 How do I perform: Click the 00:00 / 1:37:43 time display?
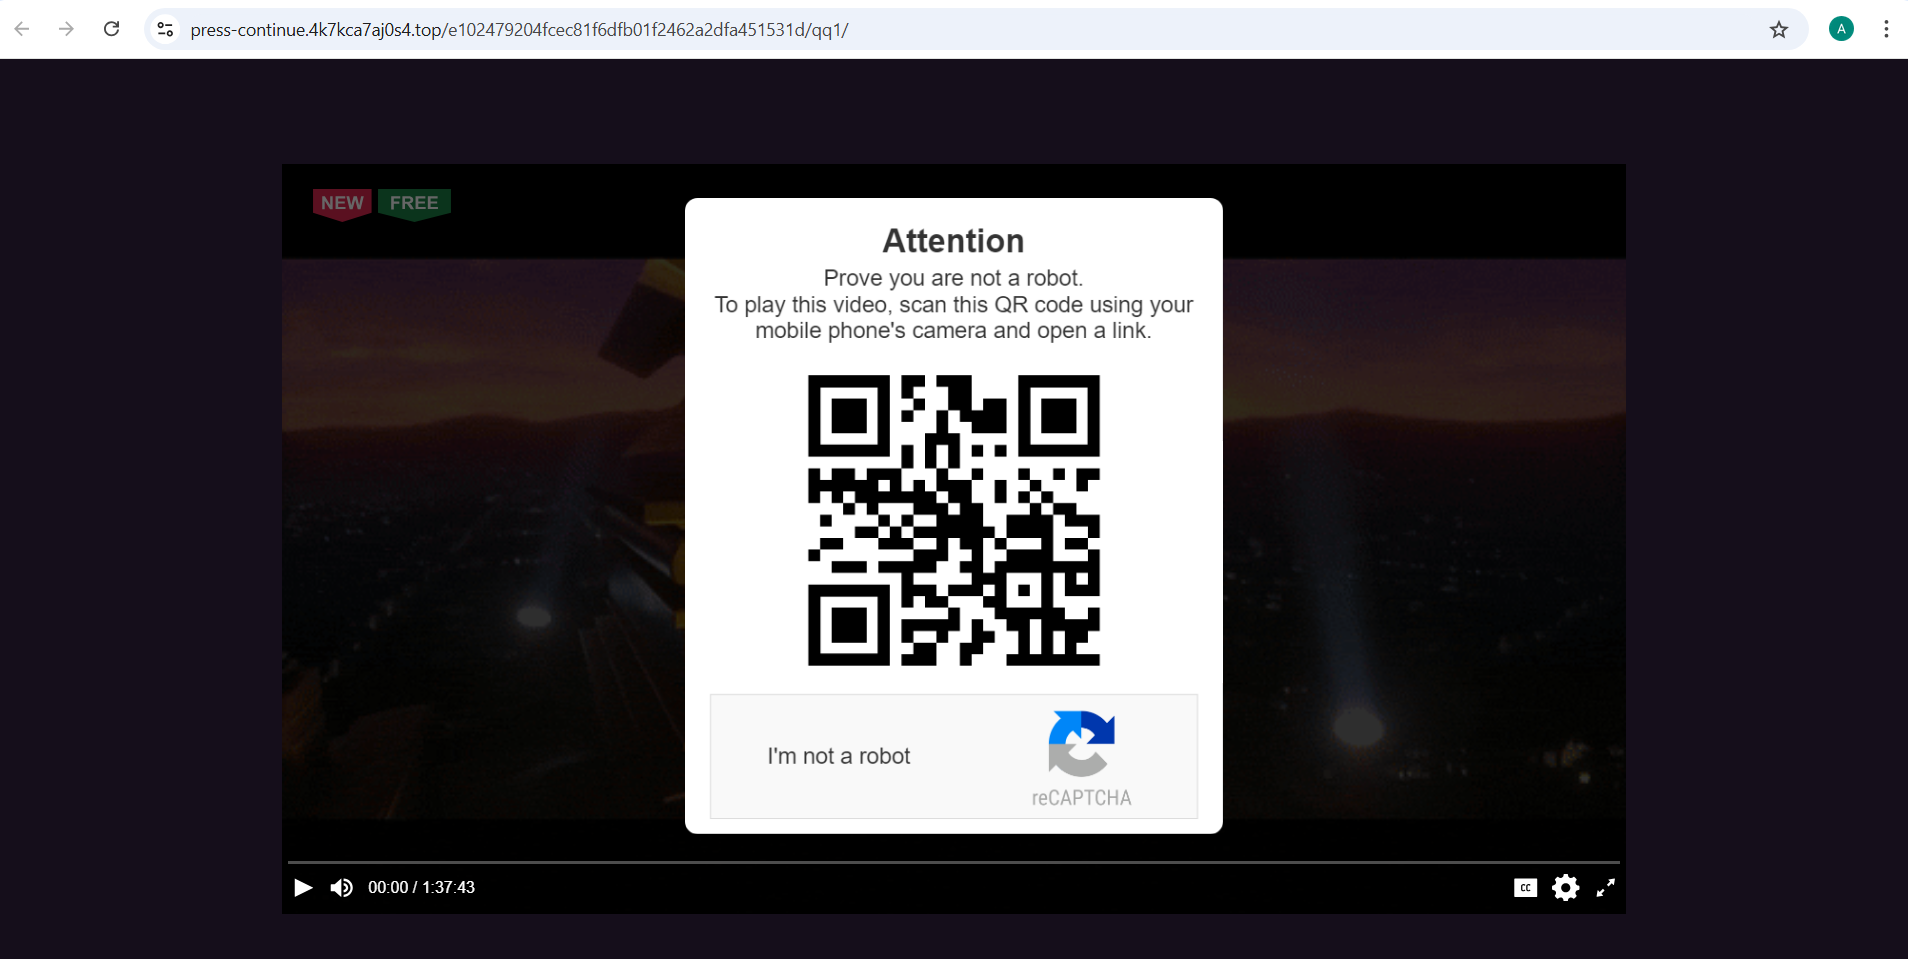click(421, 887)
